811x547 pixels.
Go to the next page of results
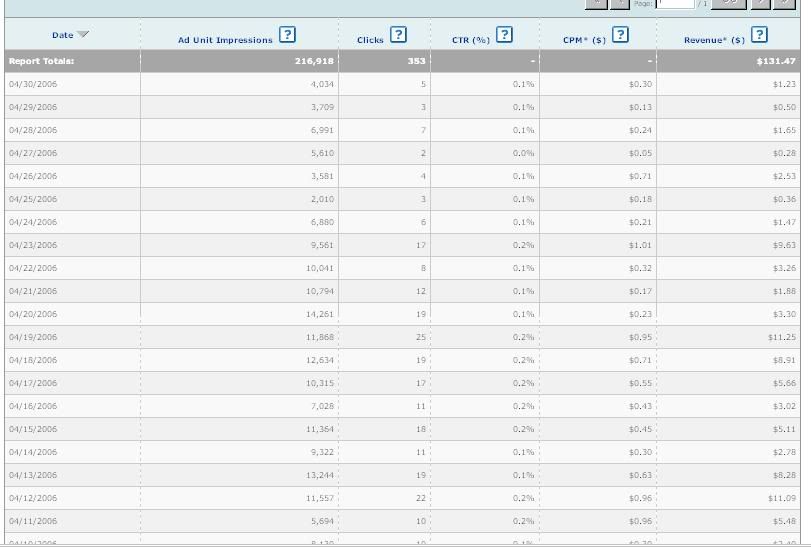760,4
